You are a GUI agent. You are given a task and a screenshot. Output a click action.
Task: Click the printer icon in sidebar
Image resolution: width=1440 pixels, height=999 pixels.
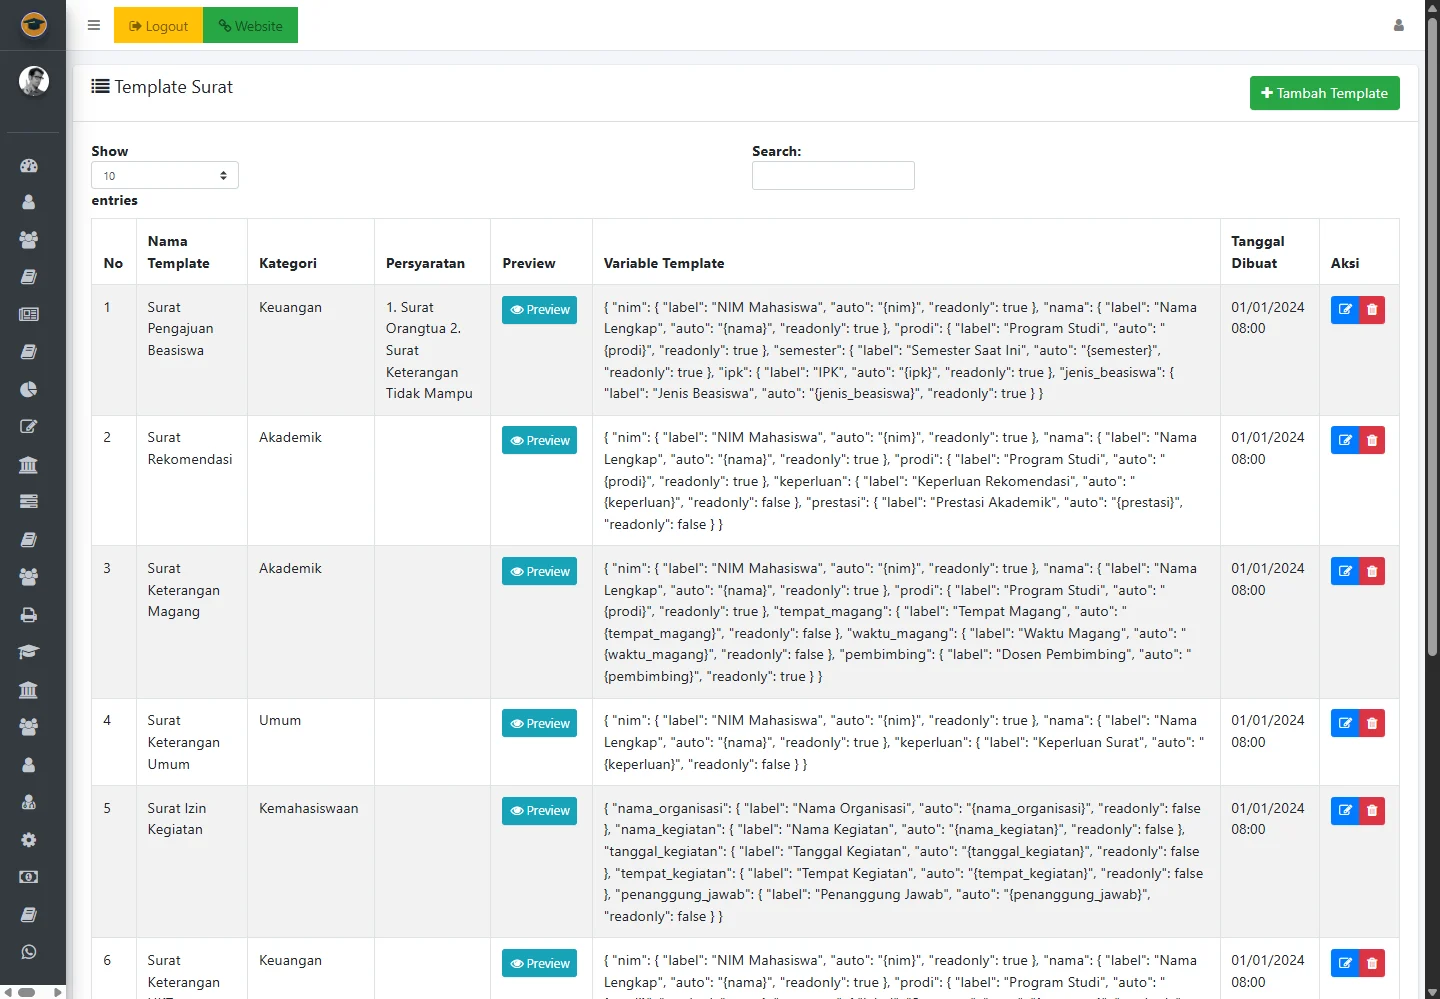[29, 615]
